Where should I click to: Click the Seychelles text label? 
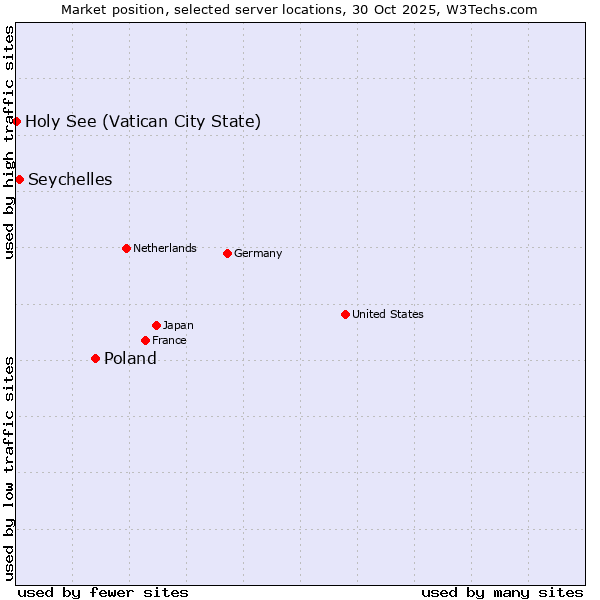pos(70,180)
